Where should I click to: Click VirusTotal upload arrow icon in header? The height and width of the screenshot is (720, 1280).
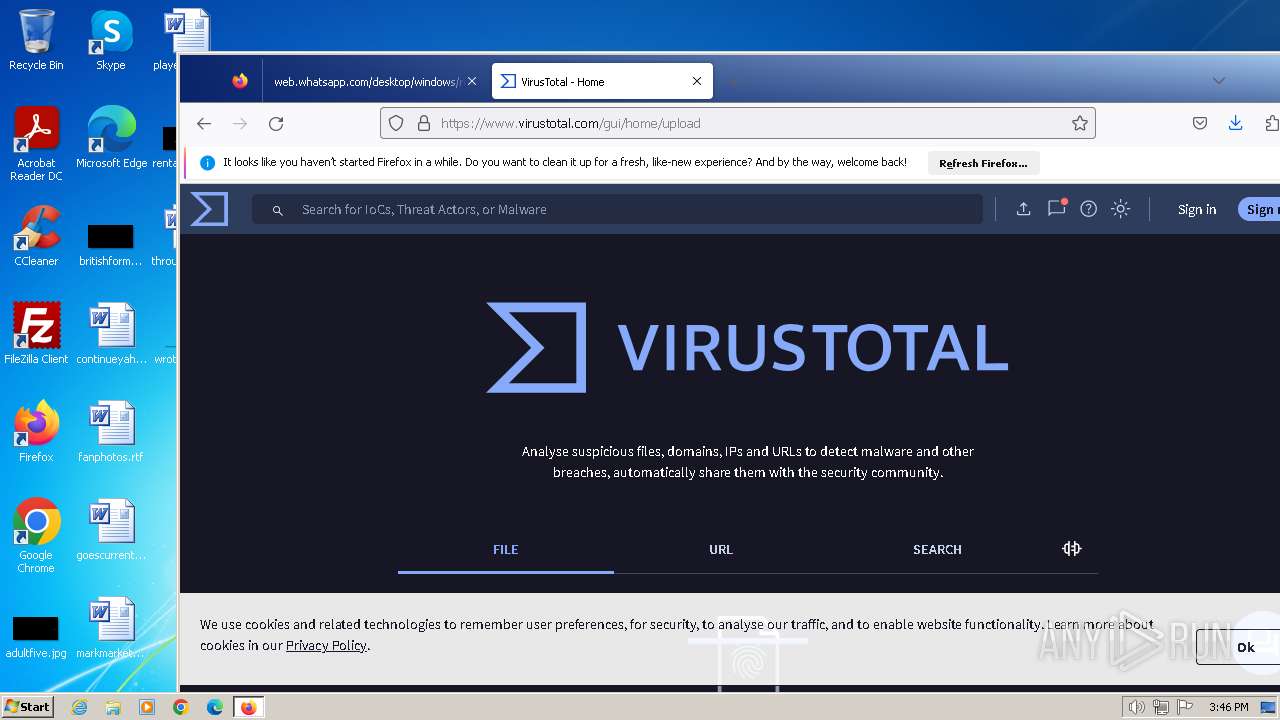1023,209
